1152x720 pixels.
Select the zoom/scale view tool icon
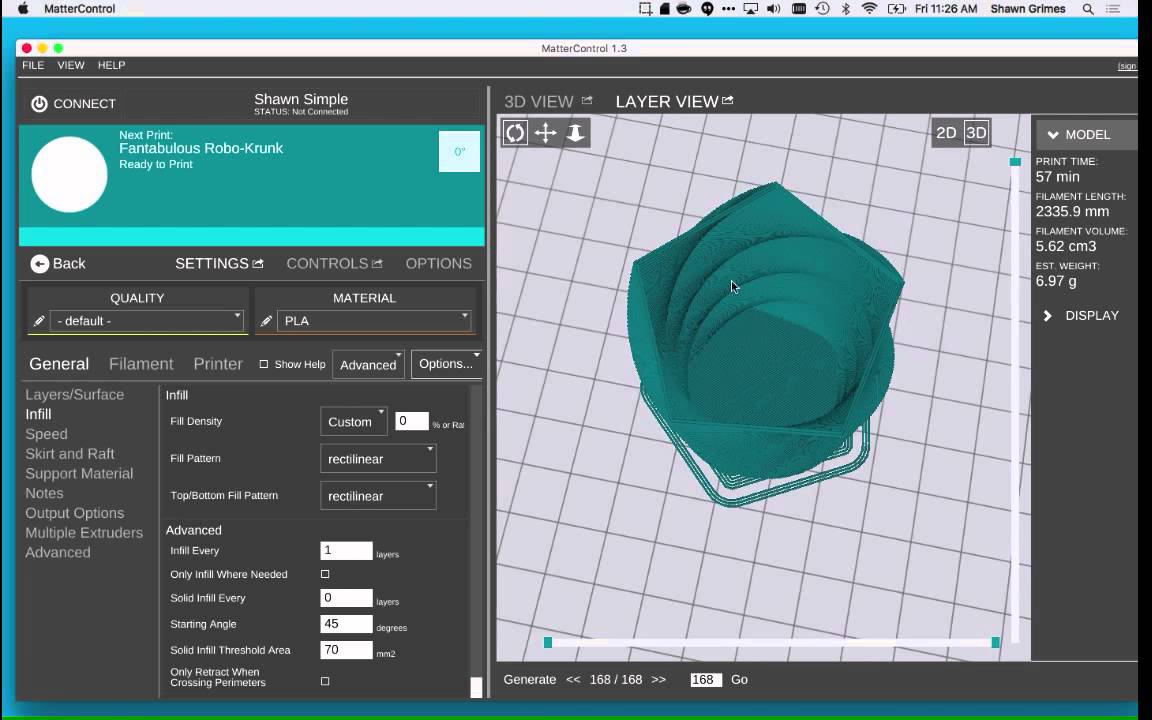pyautogui.click(x=575, y=133)
